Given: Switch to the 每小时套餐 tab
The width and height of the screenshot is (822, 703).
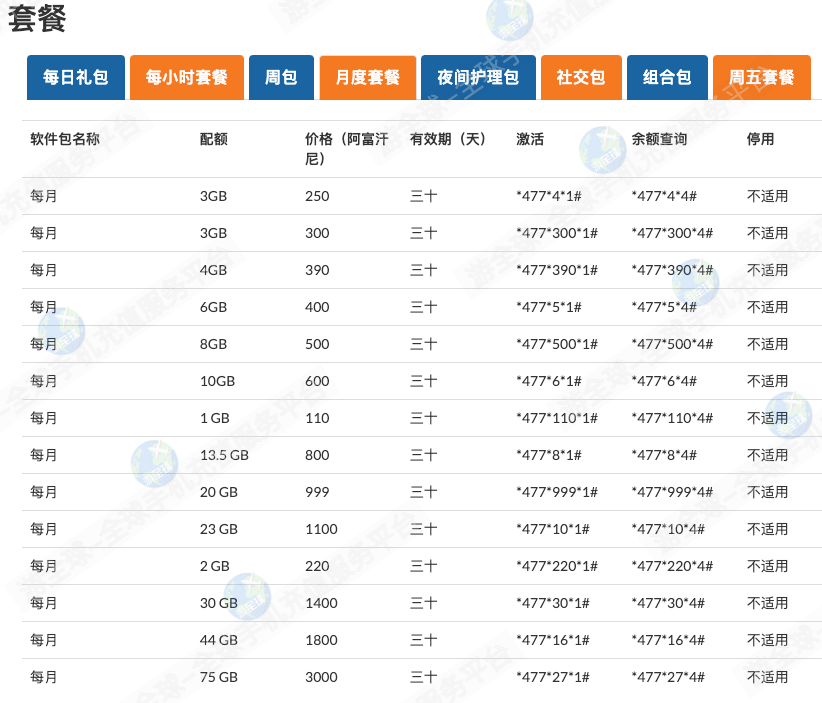Looking at the screenshot, I should point(187,77).
